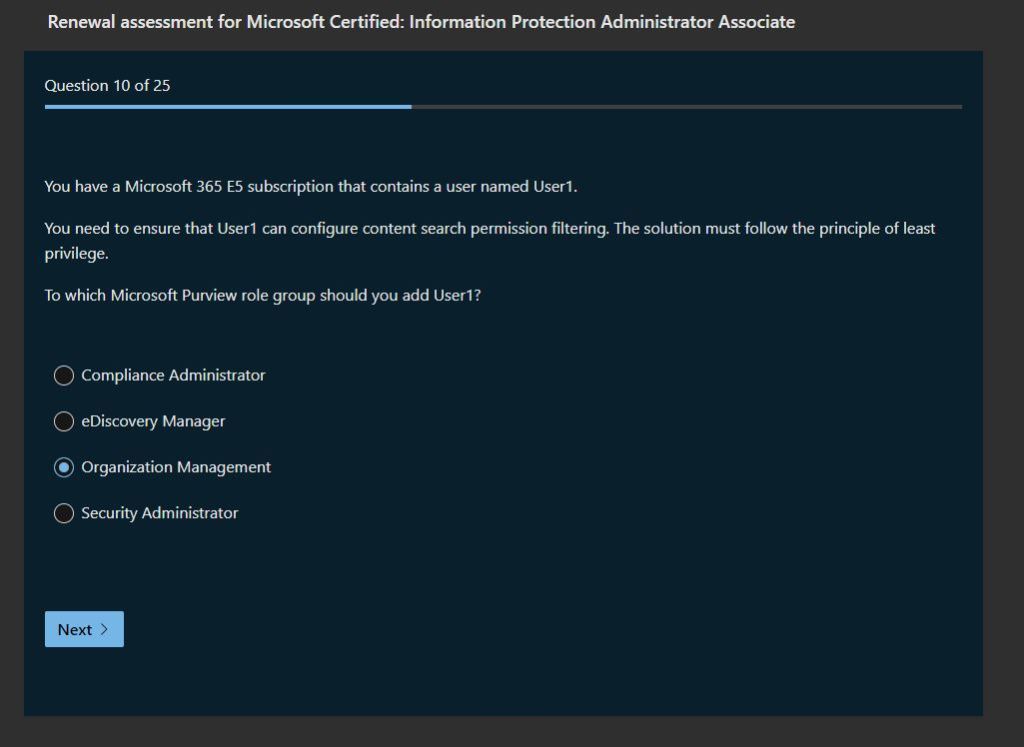Click the Next button

click(84, 629)
